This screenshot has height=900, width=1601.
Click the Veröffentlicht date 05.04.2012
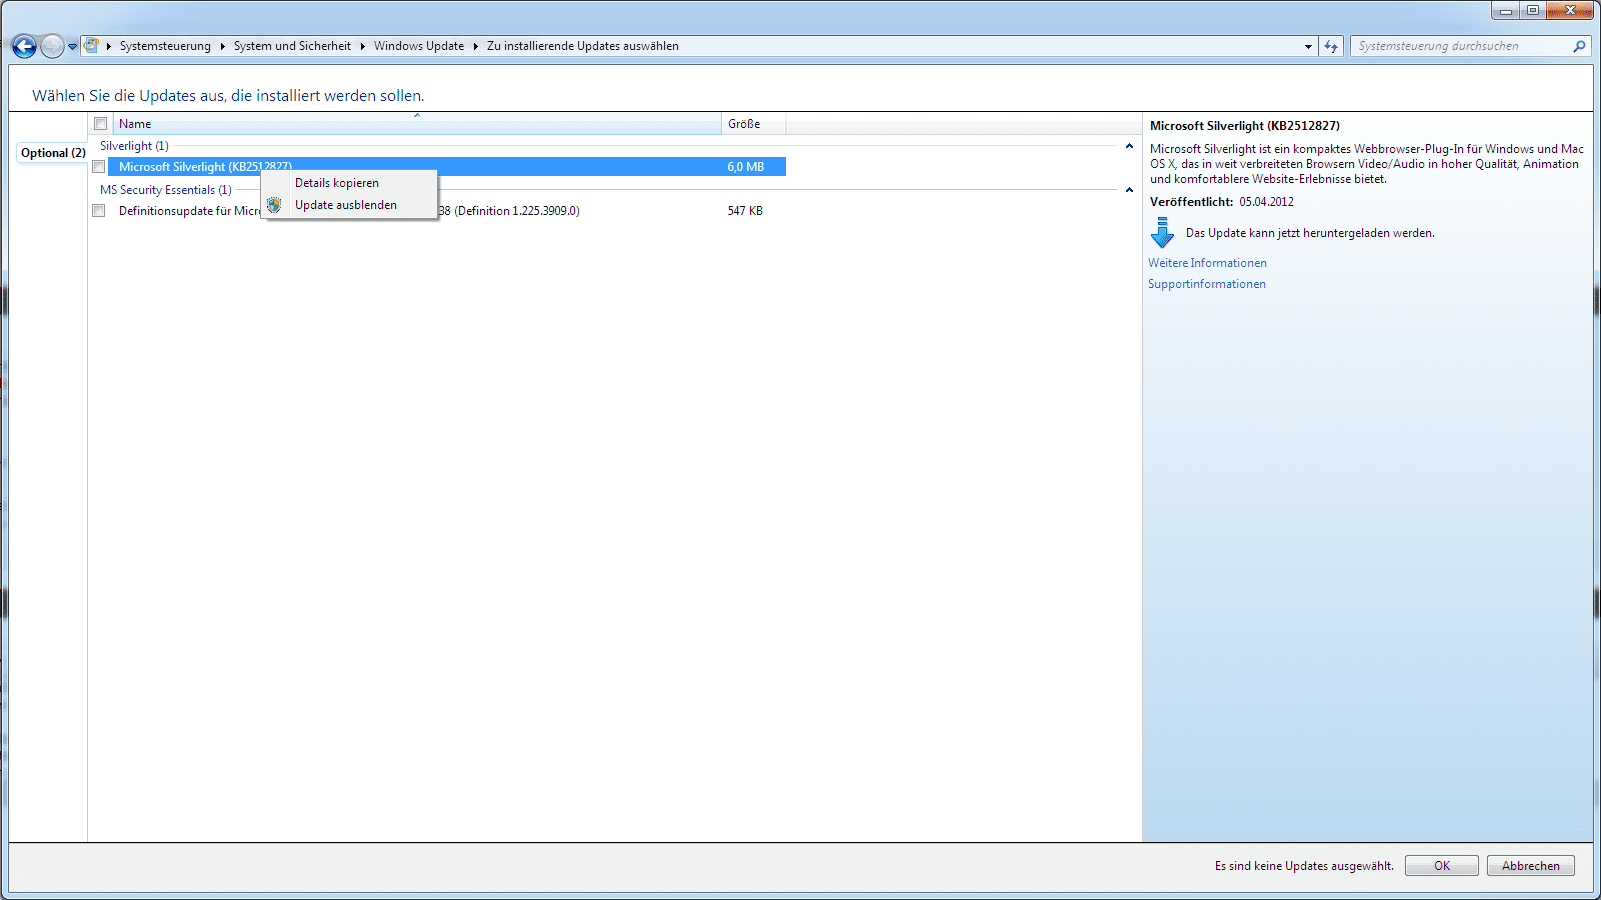tap(1266, 202)
